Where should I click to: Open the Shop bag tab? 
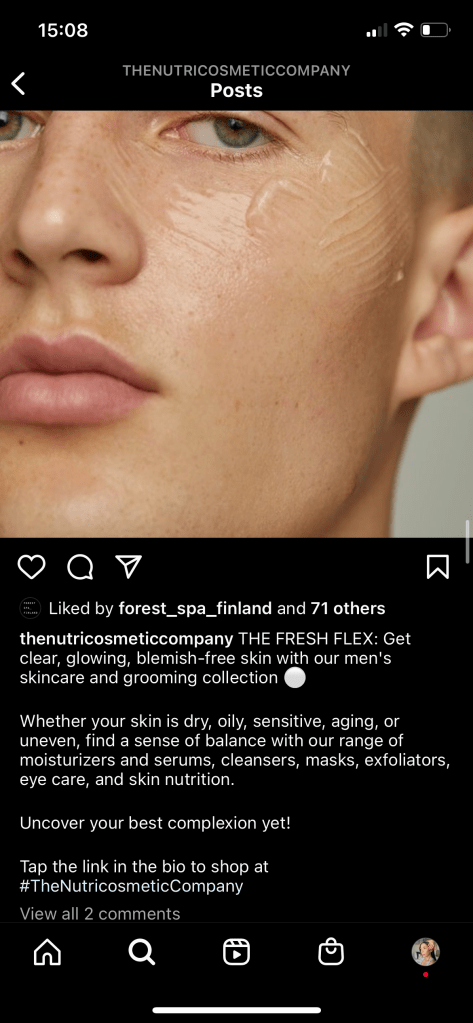point(331,953)
